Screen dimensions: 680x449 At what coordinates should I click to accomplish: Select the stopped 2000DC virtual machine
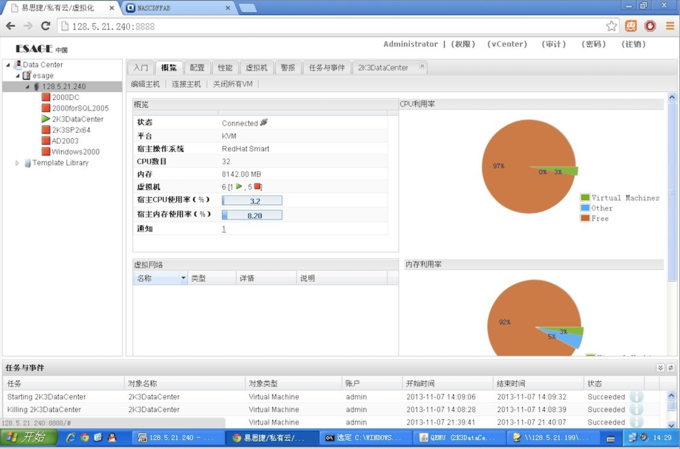65,97
